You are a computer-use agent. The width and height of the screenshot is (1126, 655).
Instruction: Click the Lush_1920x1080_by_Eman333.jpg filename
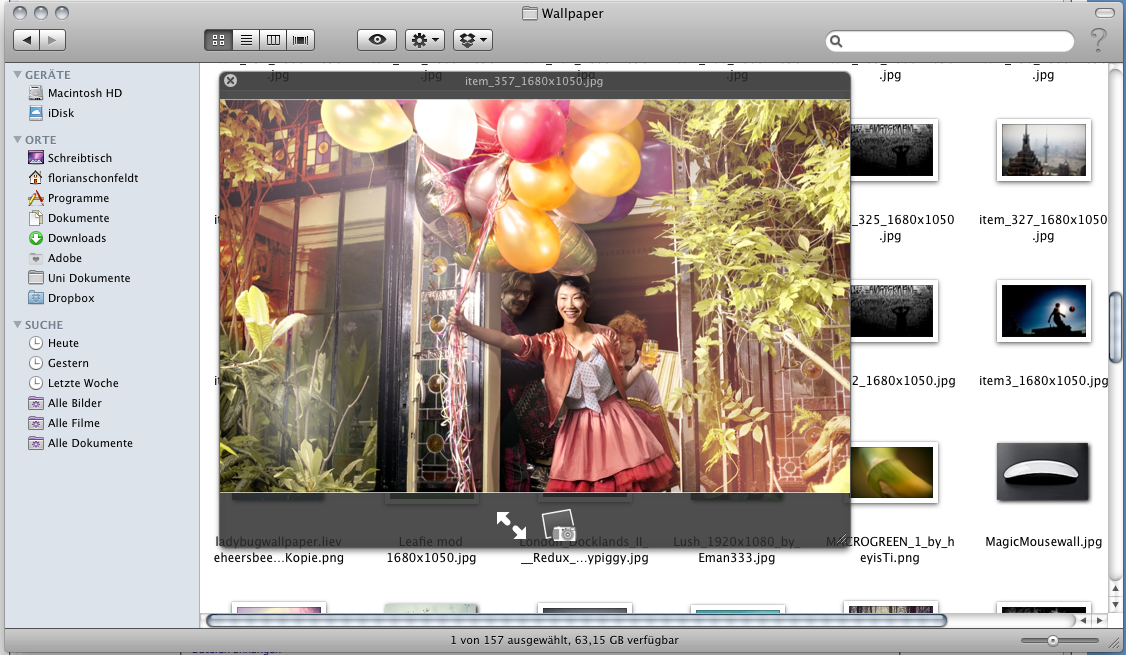point(737,549)
